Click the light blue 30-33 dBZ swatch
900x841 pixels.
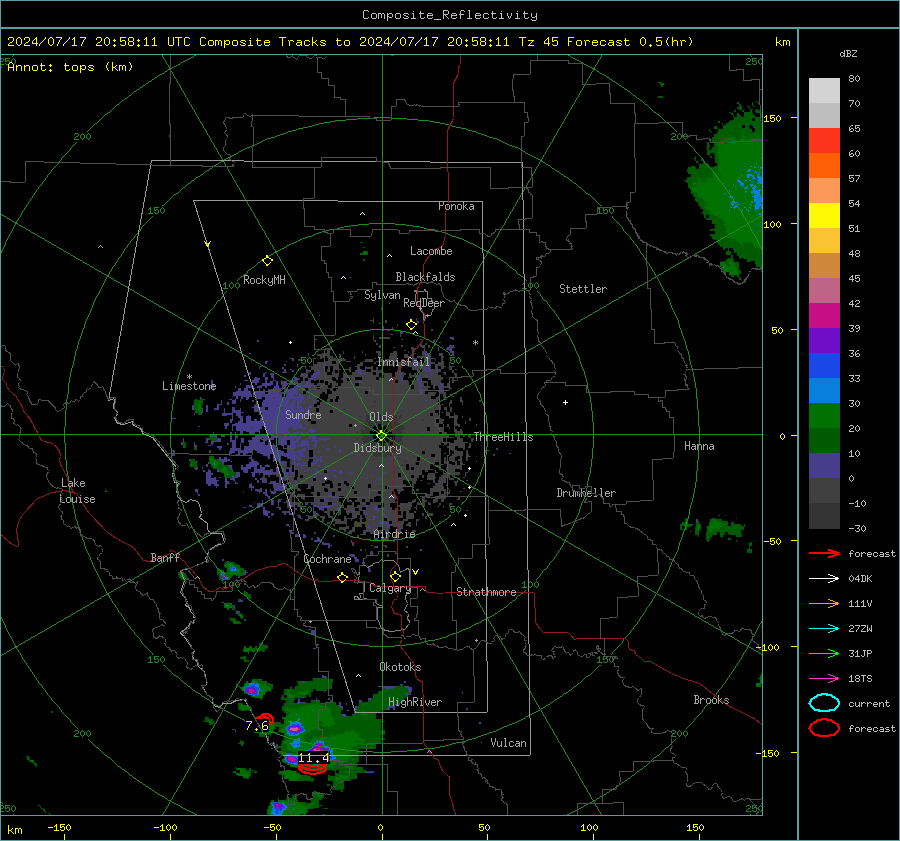click(824, 390)
